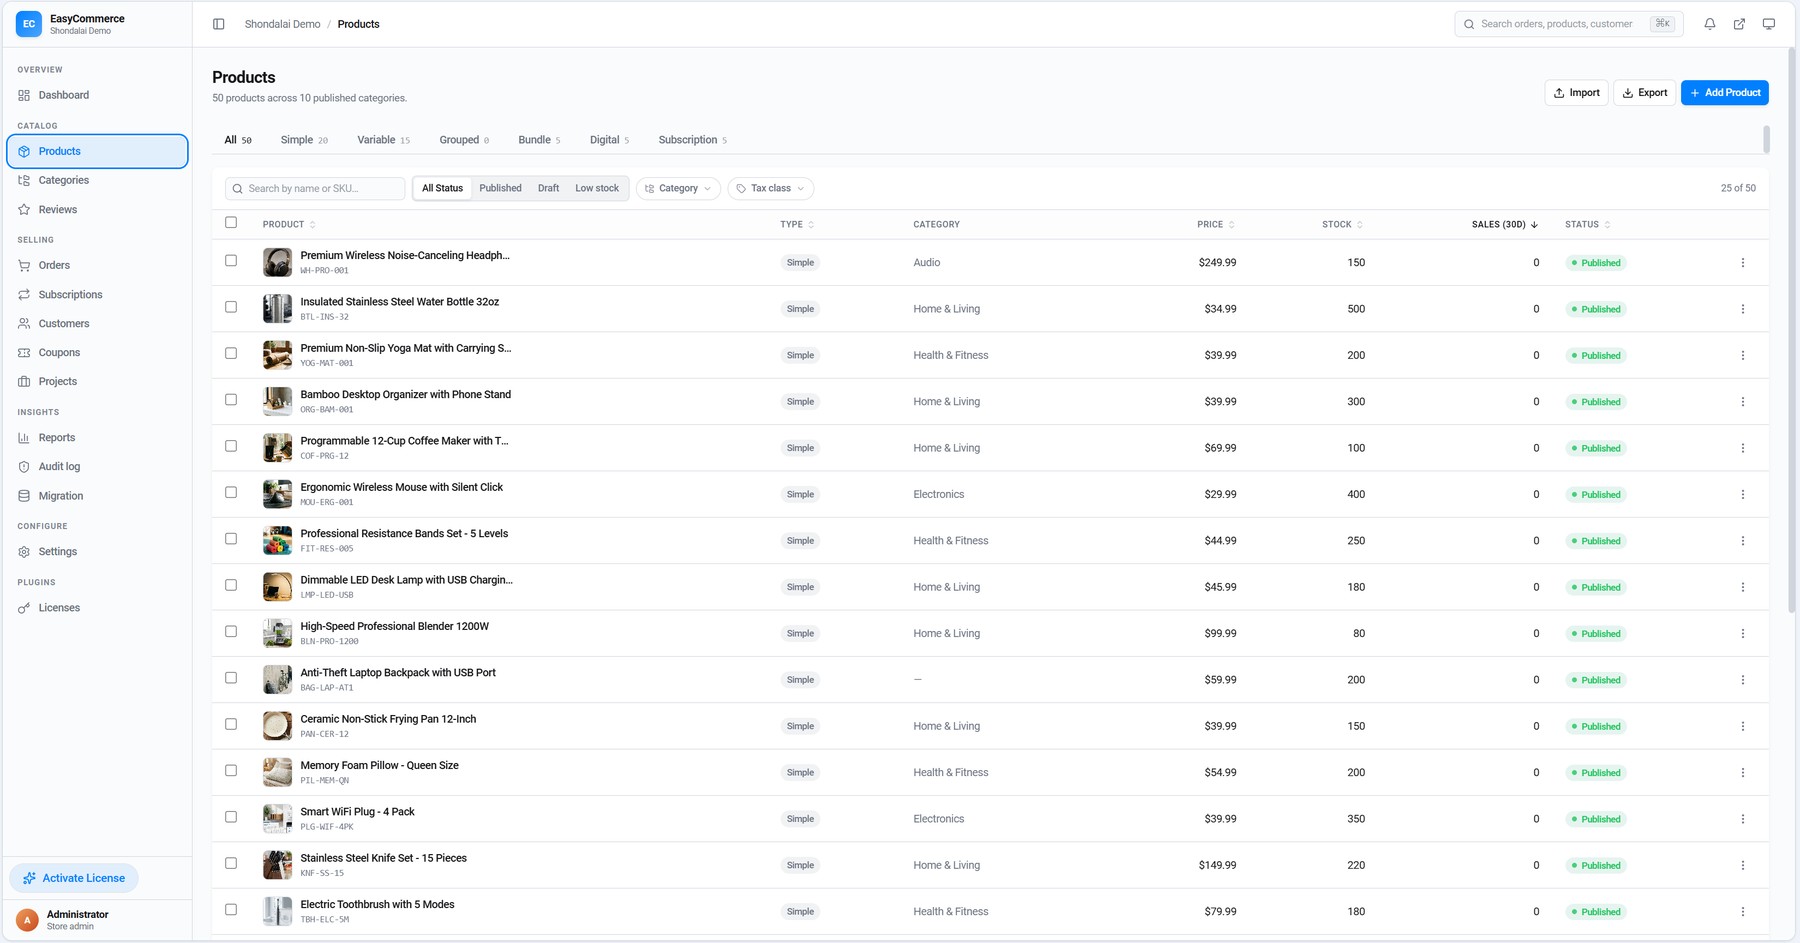The image size is (1800, 943).
Task: Open row actions for Memory Foam Pillow
Action: (x=1743, y=773)
